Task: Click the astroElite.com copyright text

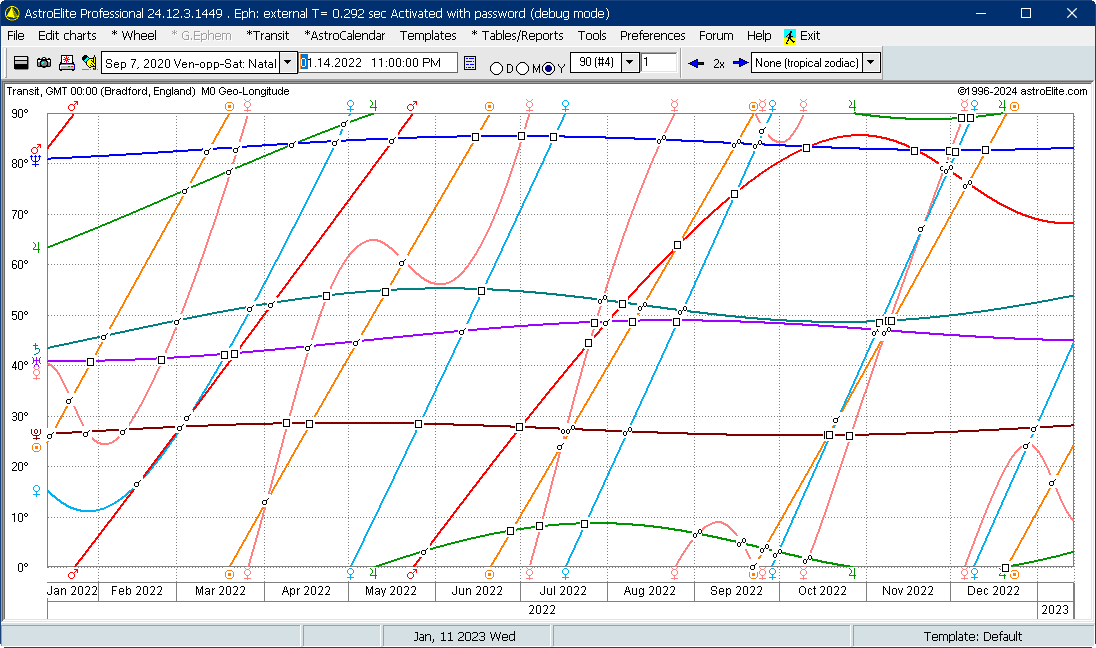Action: pos(1022,91)
